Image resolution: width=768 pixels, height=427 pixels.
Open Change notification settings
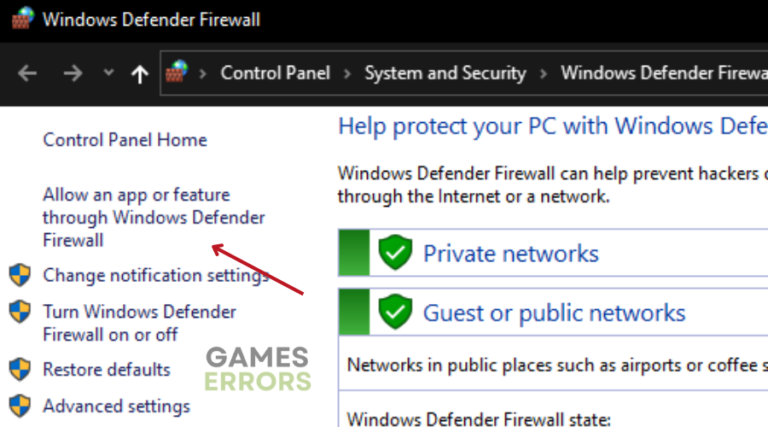pos(155,275)
